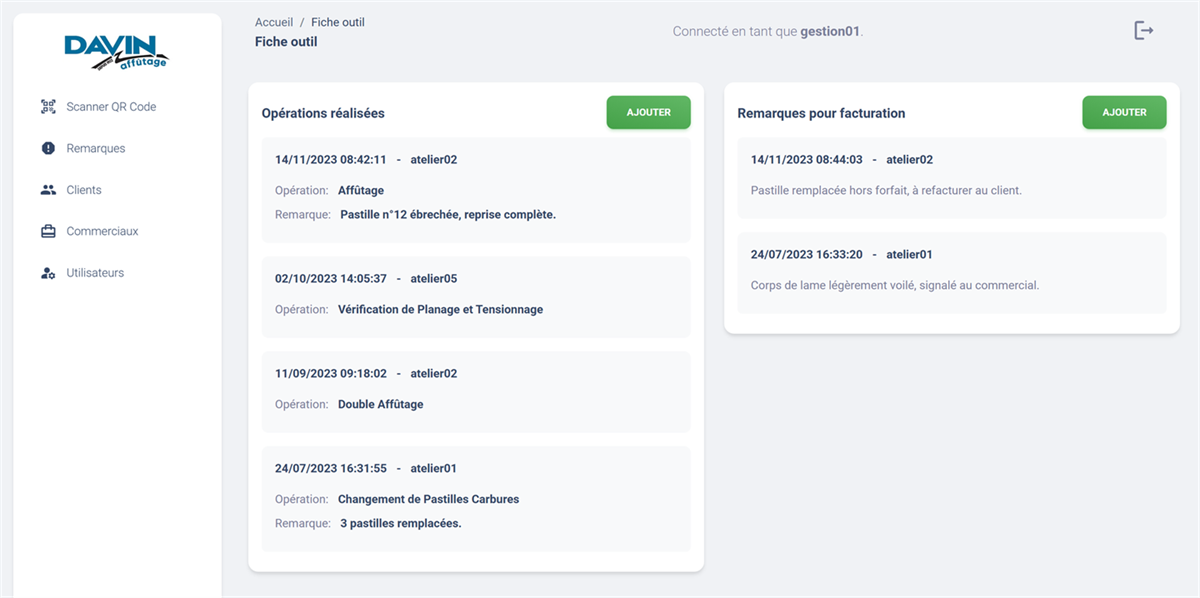Click the Remarques pour facturation heading
Image resolution: width=1200 pixels, height=598 pixels.
[x=821, y=113]
